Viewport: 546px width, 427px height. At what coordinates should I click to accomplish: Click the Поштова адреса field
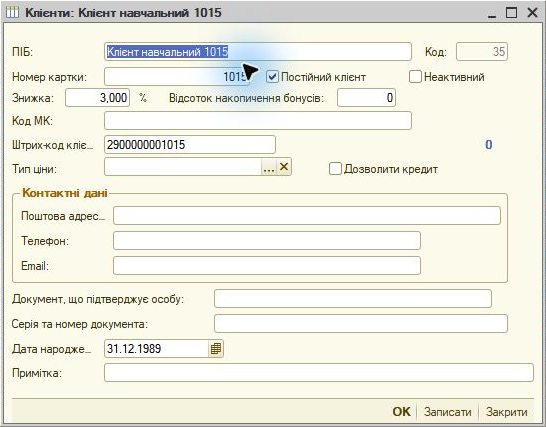pyautogui.click(x=307, y=216)
